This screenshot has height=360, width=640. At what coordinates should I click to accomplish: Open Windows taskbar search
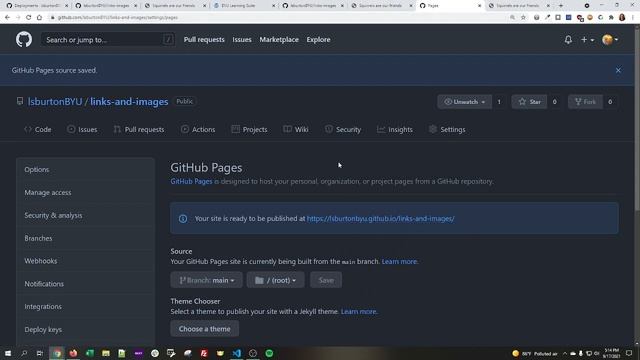coord(24,353)
